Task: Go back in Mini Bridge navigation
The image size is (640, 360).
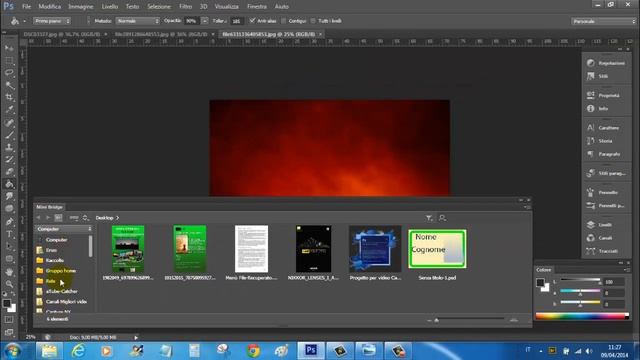Action: point(39,218)
